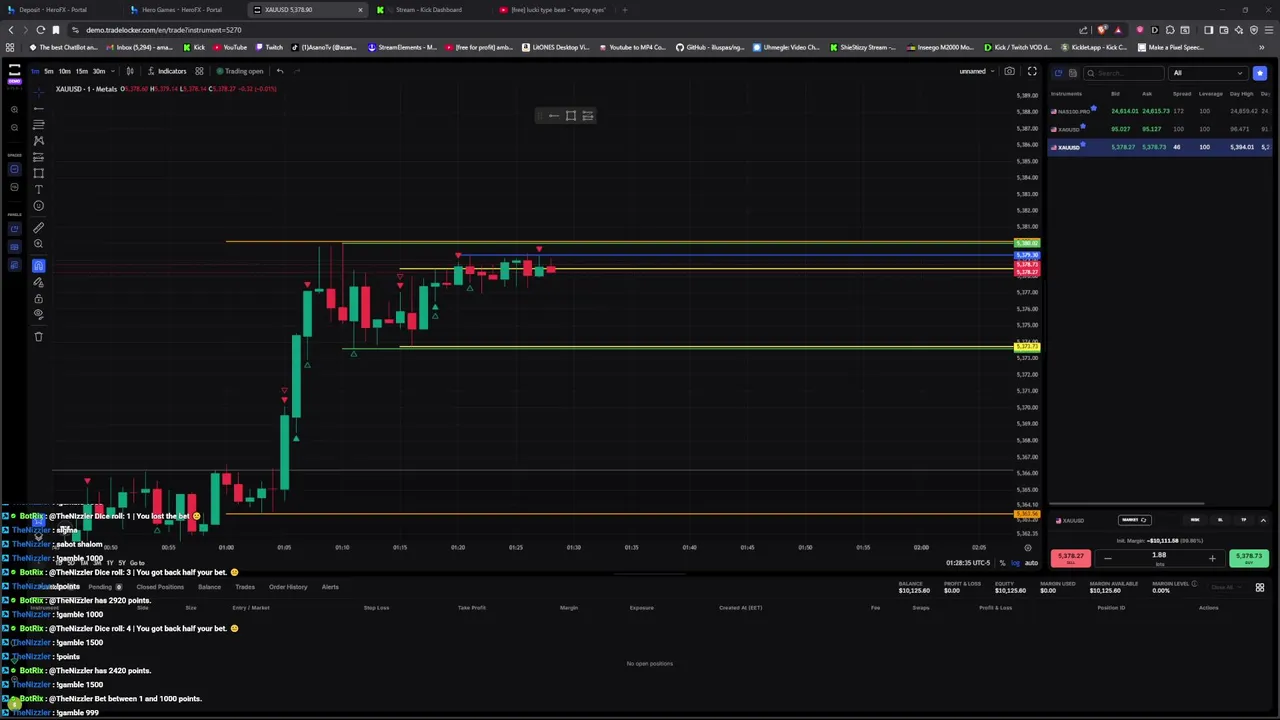
Task: Open the Order History tab
Action: (x=288, y=587)
